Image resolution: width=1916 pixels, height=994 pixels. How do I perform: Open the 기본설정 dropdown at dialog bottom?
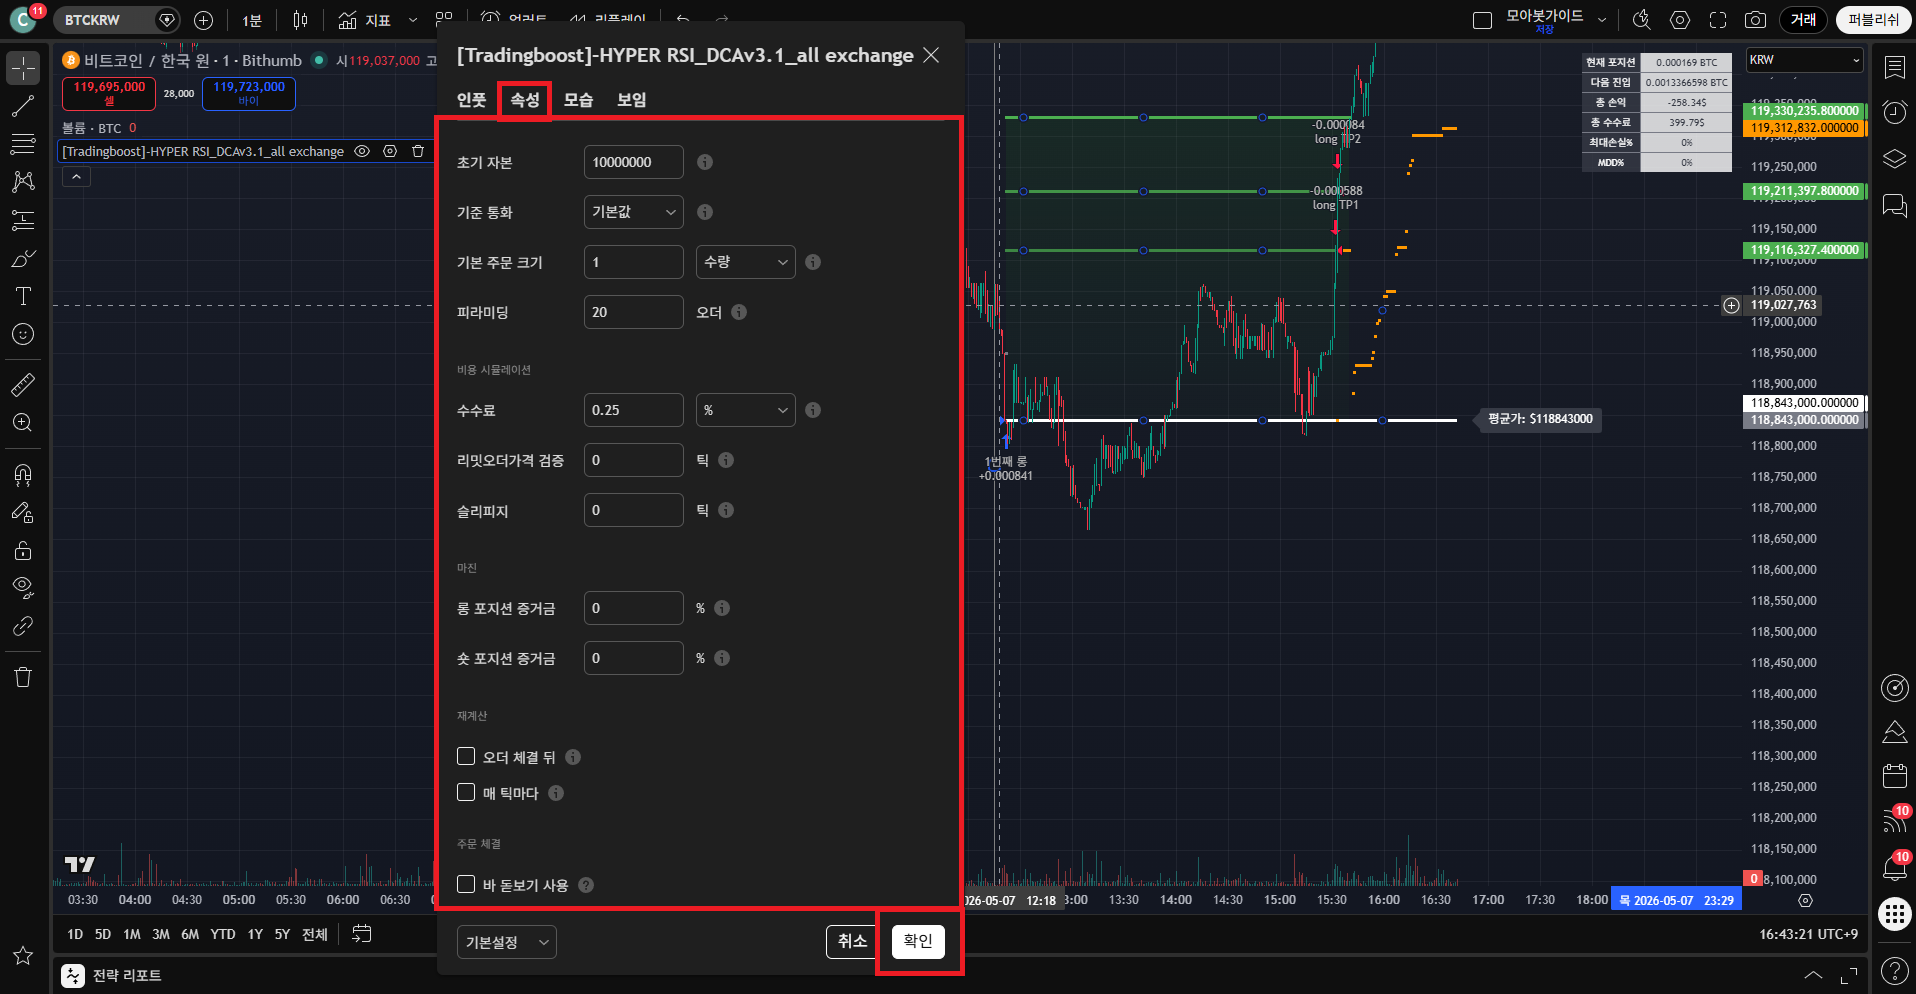(x=507, y=942)
